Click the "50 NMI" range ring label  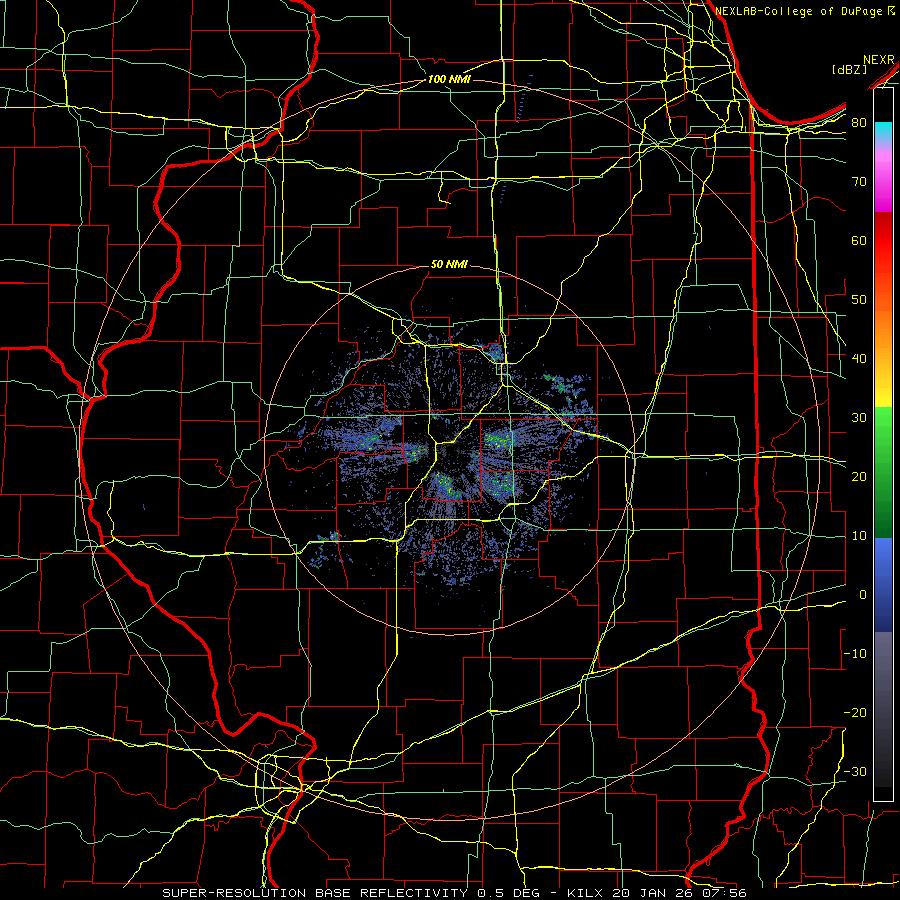pyautogui.click(x=449, y=265)
